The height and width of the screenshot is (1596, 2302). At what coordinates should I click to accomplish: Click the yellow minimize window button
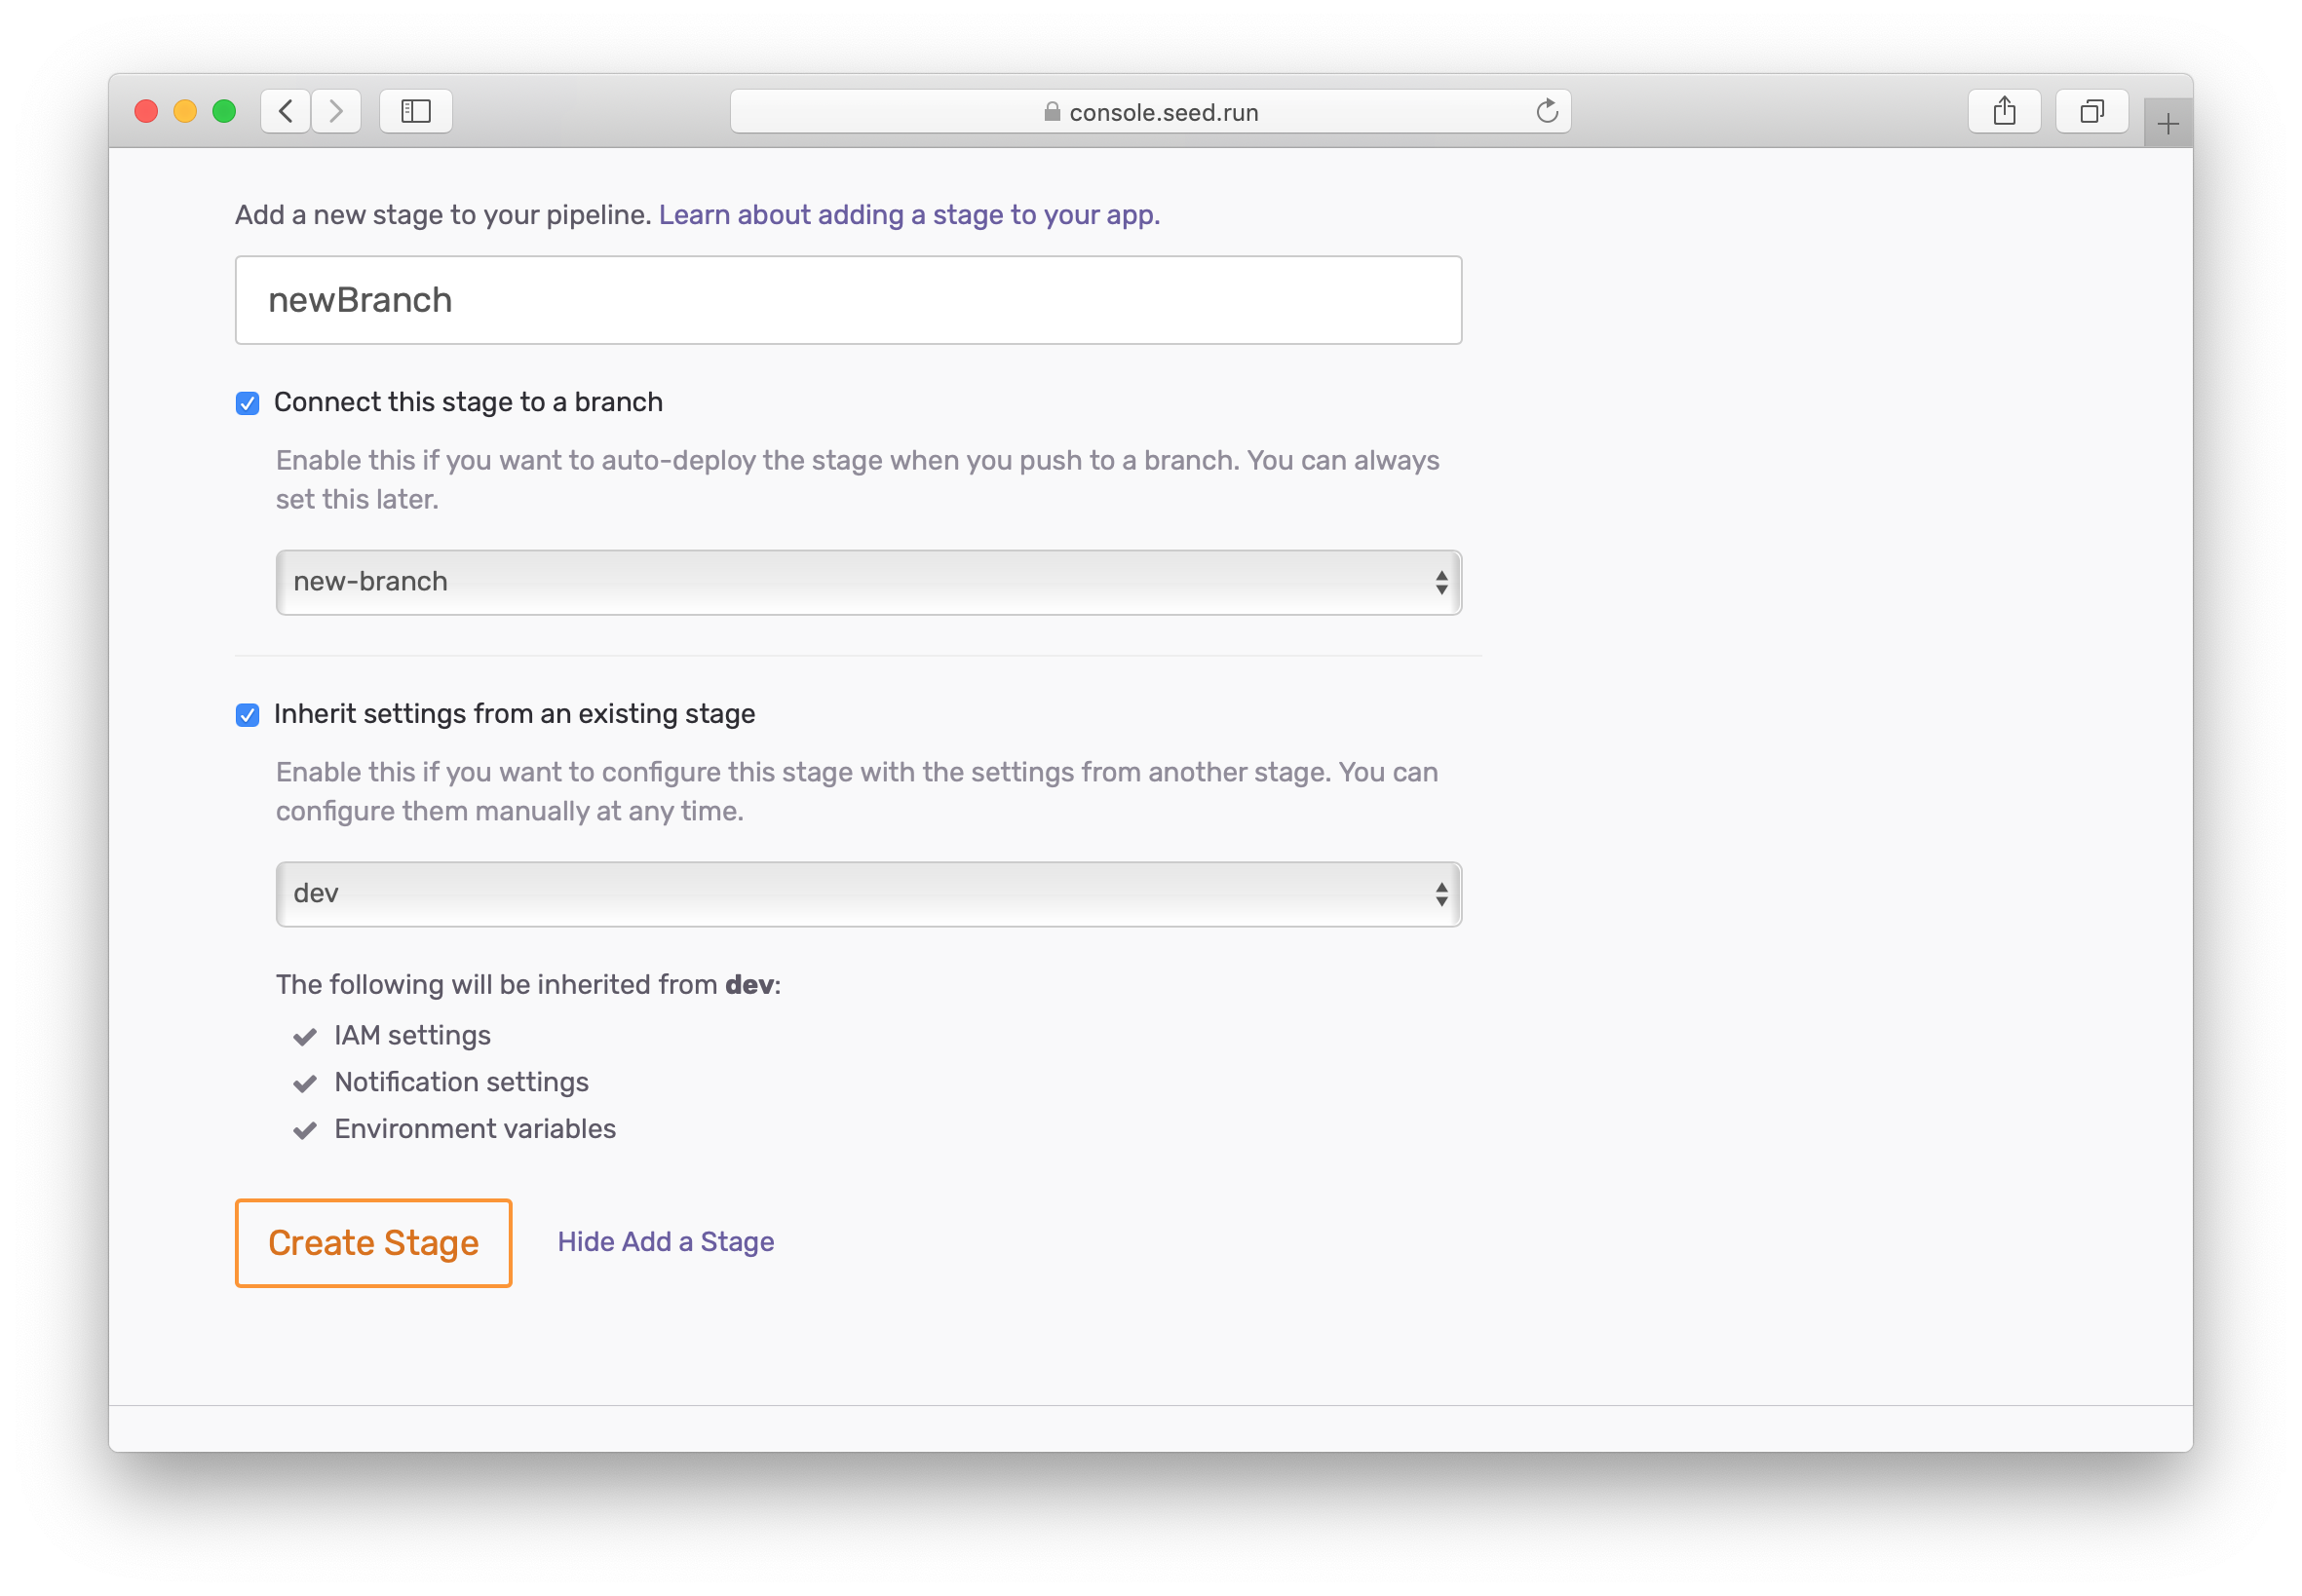pos(185,111)
